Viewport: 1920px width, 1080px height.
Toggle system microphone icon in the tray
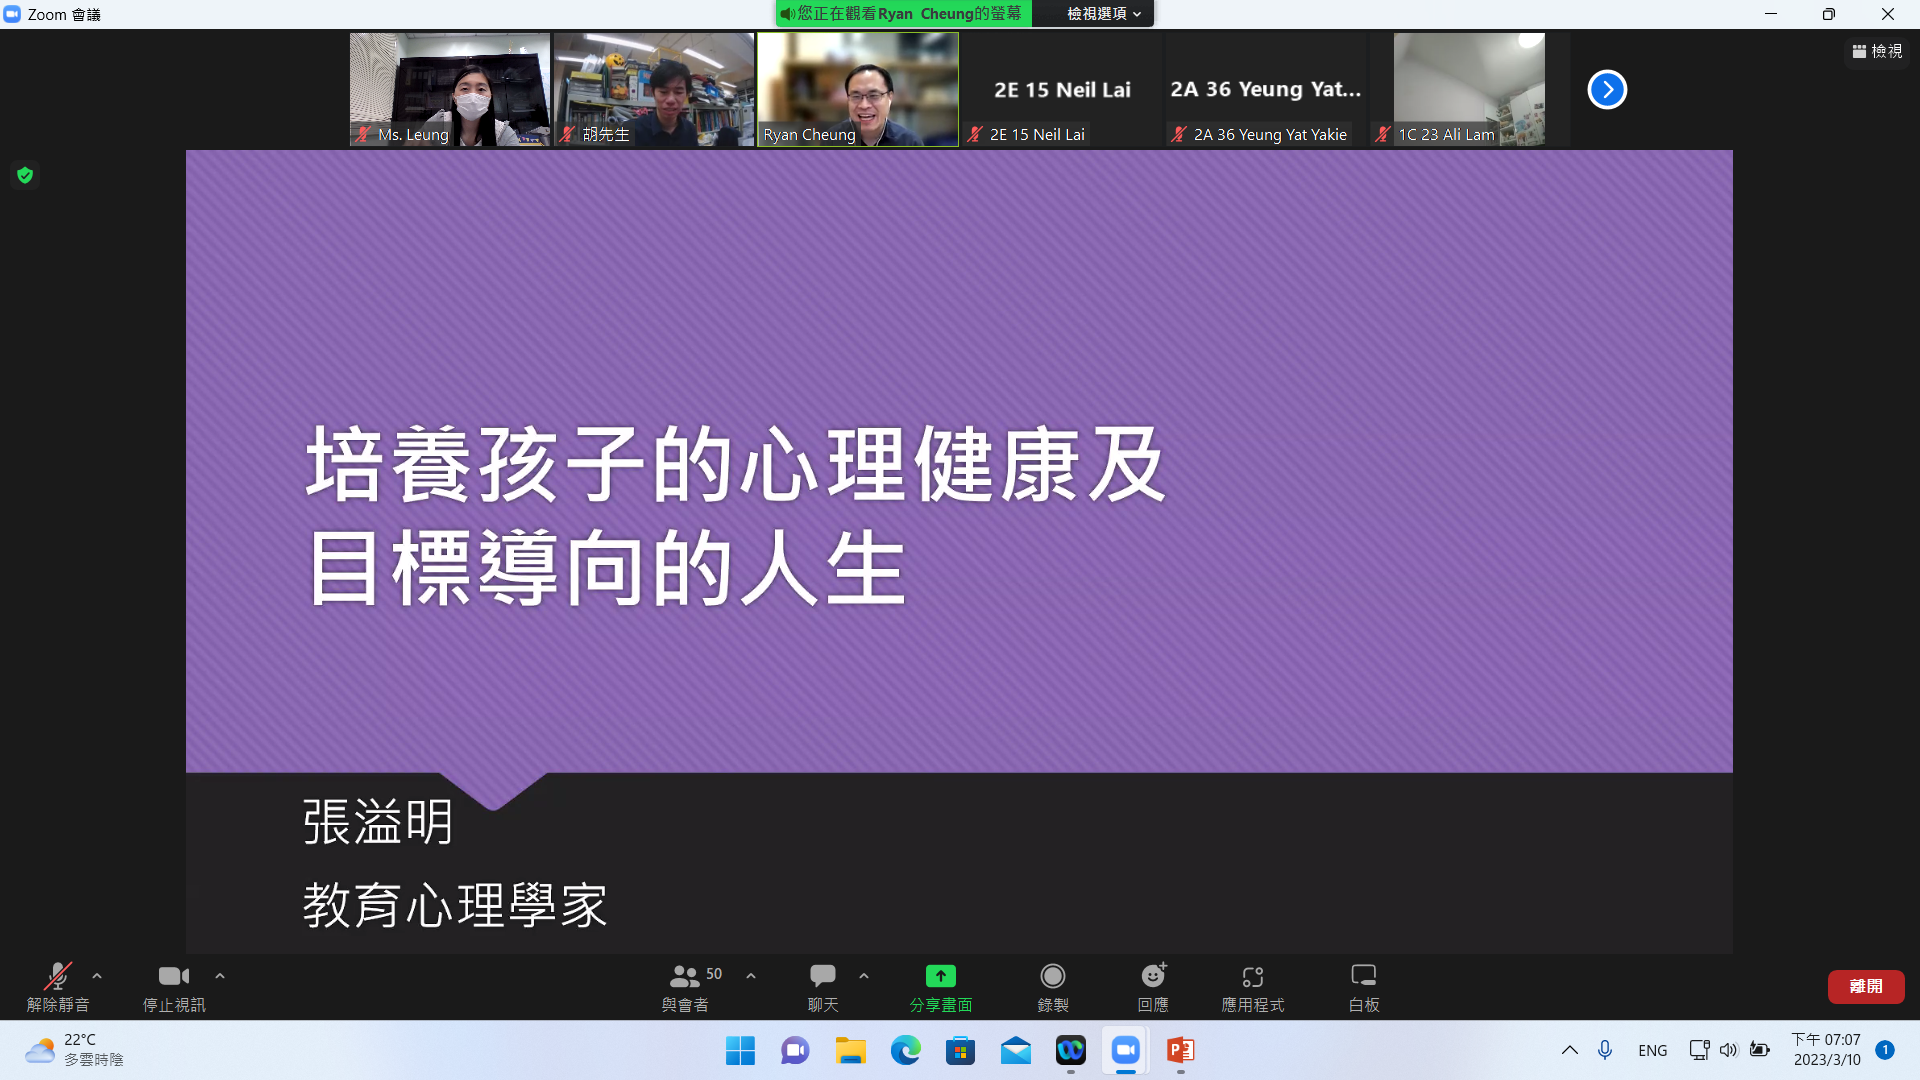pyautogui.click(x=1605, y=1050)
